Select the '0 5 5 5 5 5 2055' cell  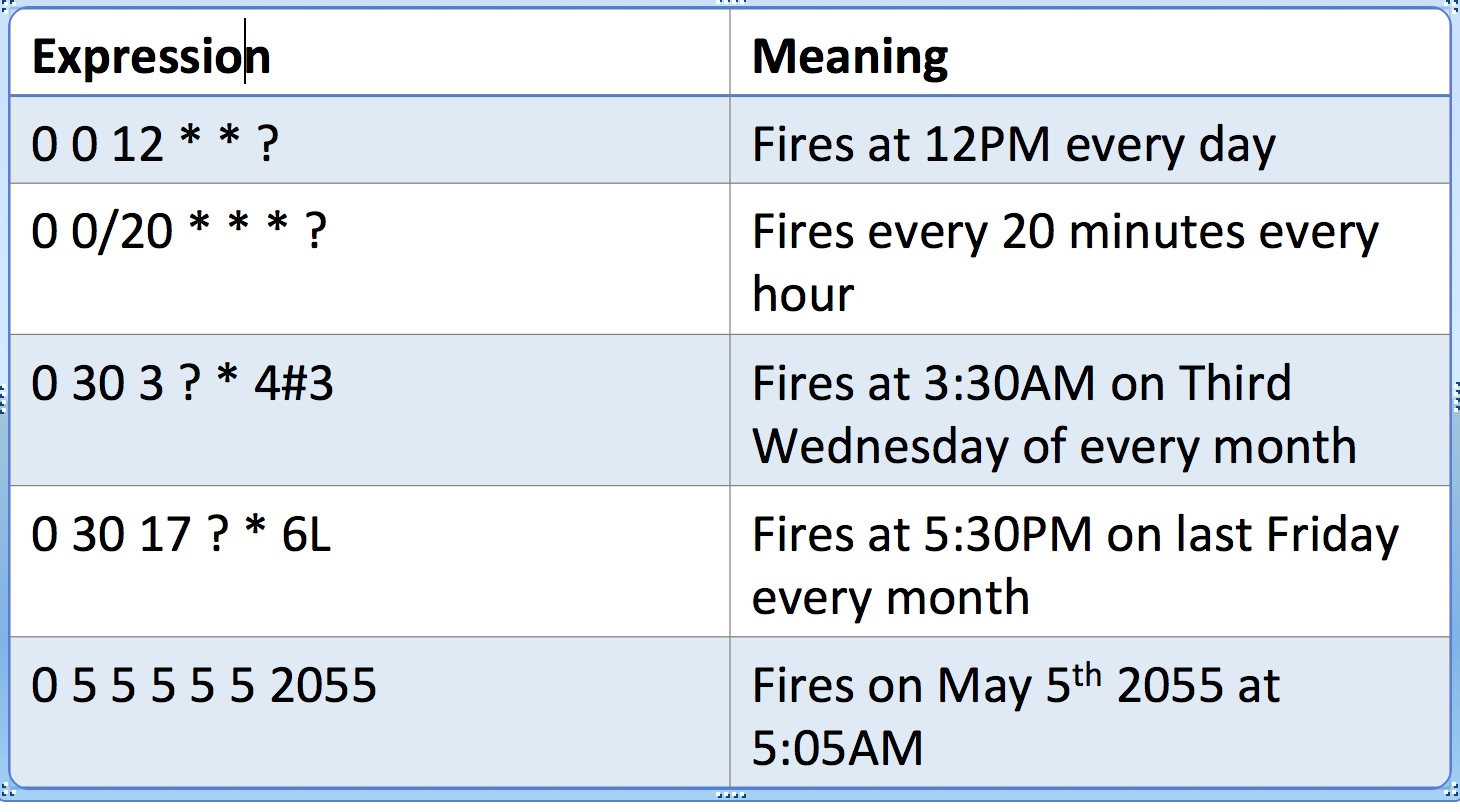370,712
